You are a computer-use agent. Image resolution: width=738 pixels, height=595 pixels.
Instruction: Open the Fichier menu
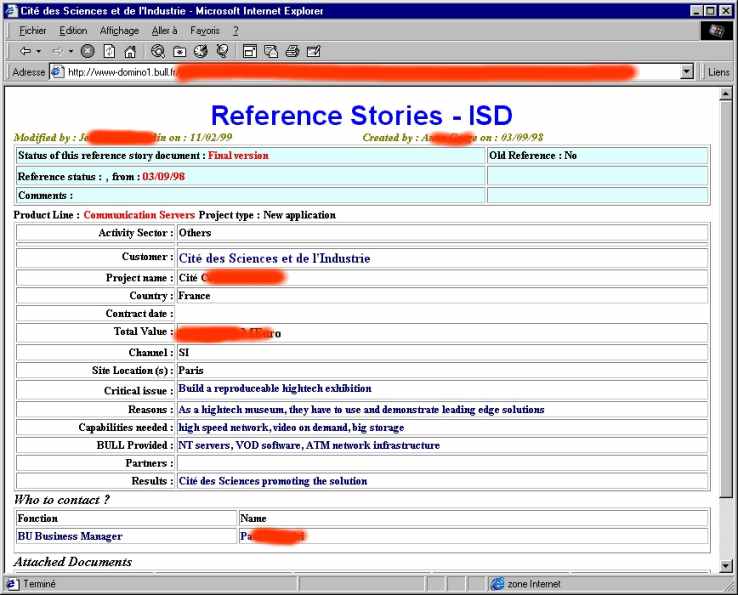32,31
